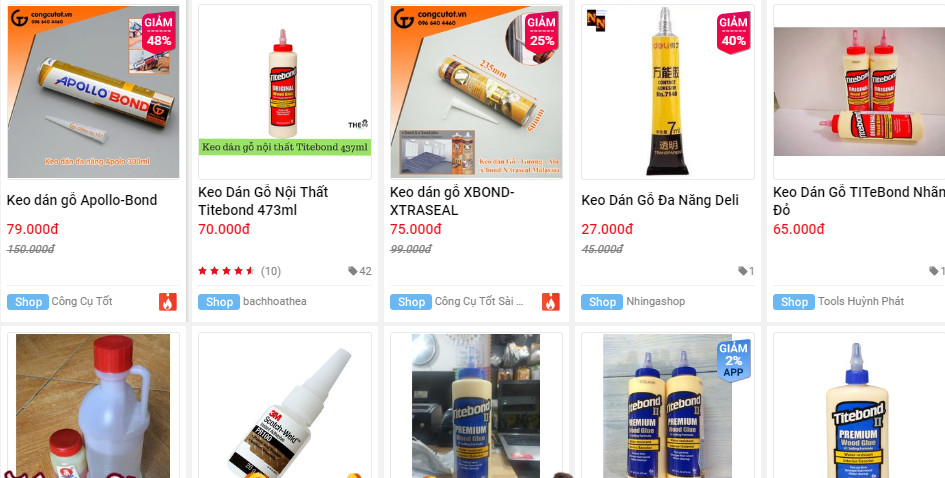This screenshot has height=478, width=945.
Task: Click the 25% discount badge on XBOND image
Action: (541, 31)
